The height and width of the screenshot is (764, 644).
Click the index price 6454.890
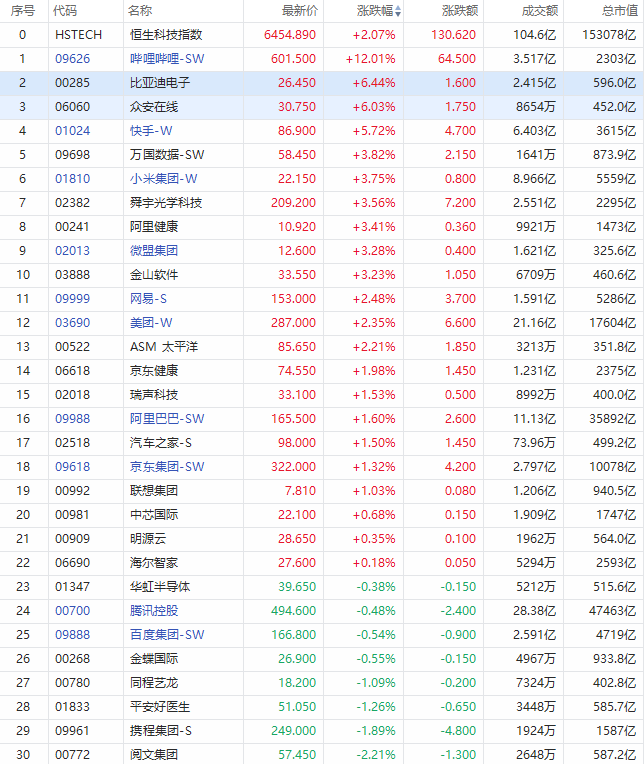(x=290, y=35)
